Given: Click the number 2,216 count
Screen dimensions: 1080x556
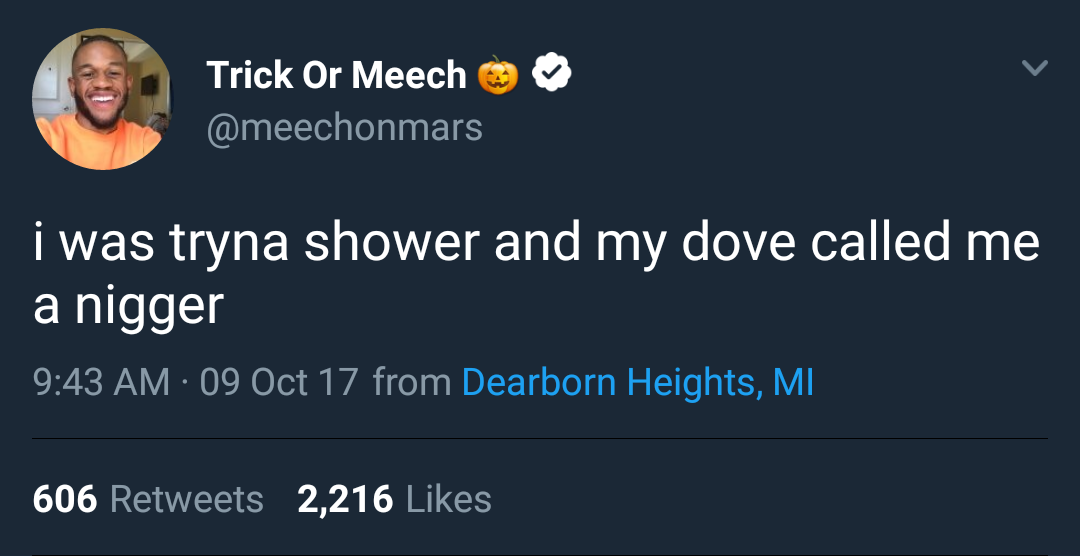Looking at the screenshot, I should [345, 498].
